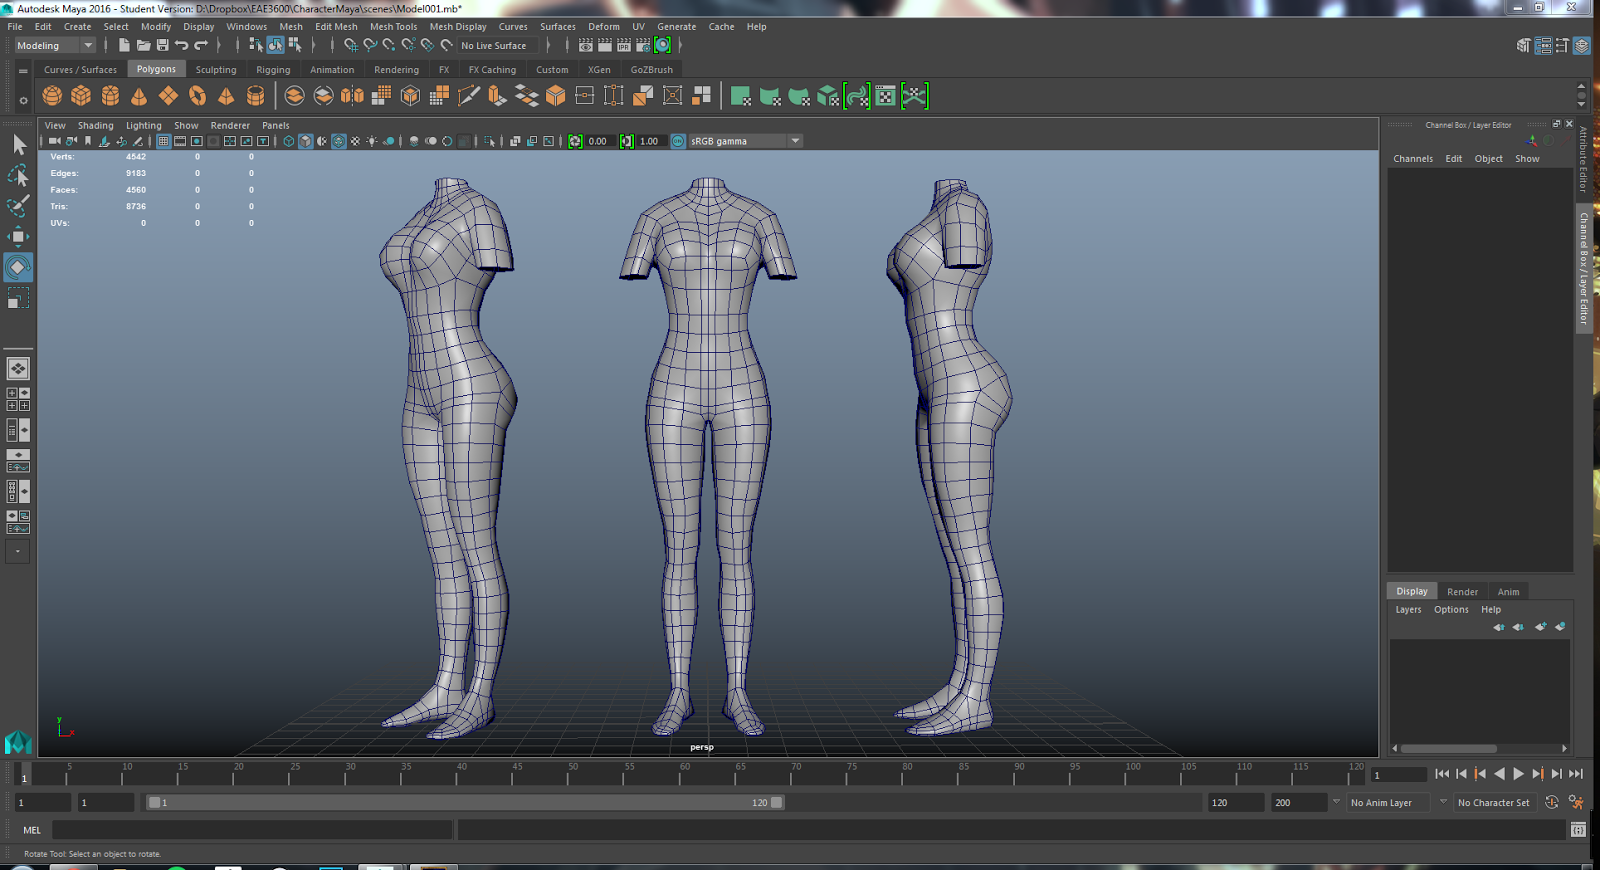
Task: Create a polygon cylinder from the shelf
Action: click(110, 96)
